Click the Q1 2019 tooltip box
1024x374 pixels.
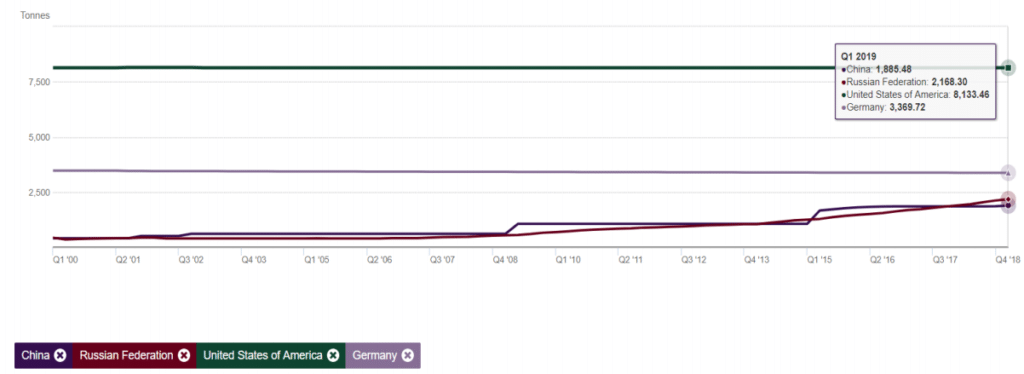click(x=915, y=82)
